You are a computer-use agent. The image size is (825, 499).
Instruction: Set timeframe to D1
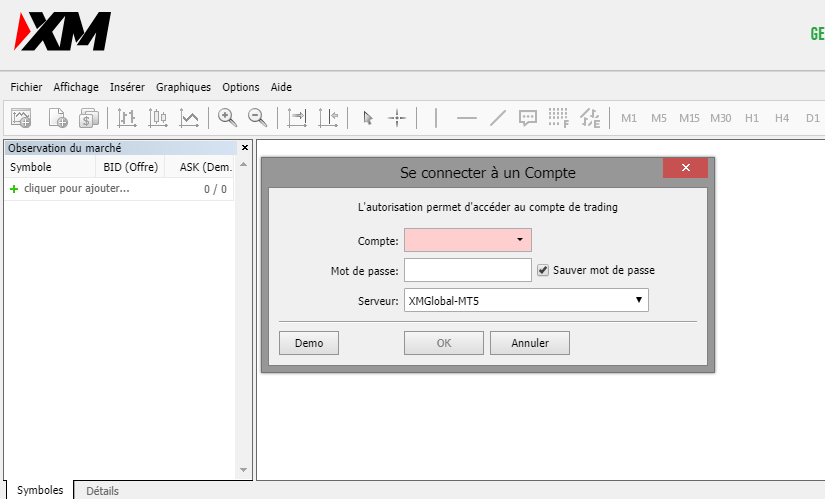coord(813,118)
